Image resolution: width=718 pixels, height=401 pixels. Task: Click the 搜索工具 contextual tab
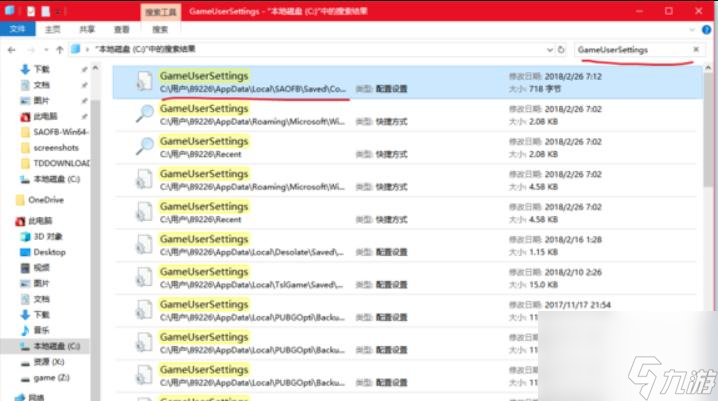[x=161, y=12]
